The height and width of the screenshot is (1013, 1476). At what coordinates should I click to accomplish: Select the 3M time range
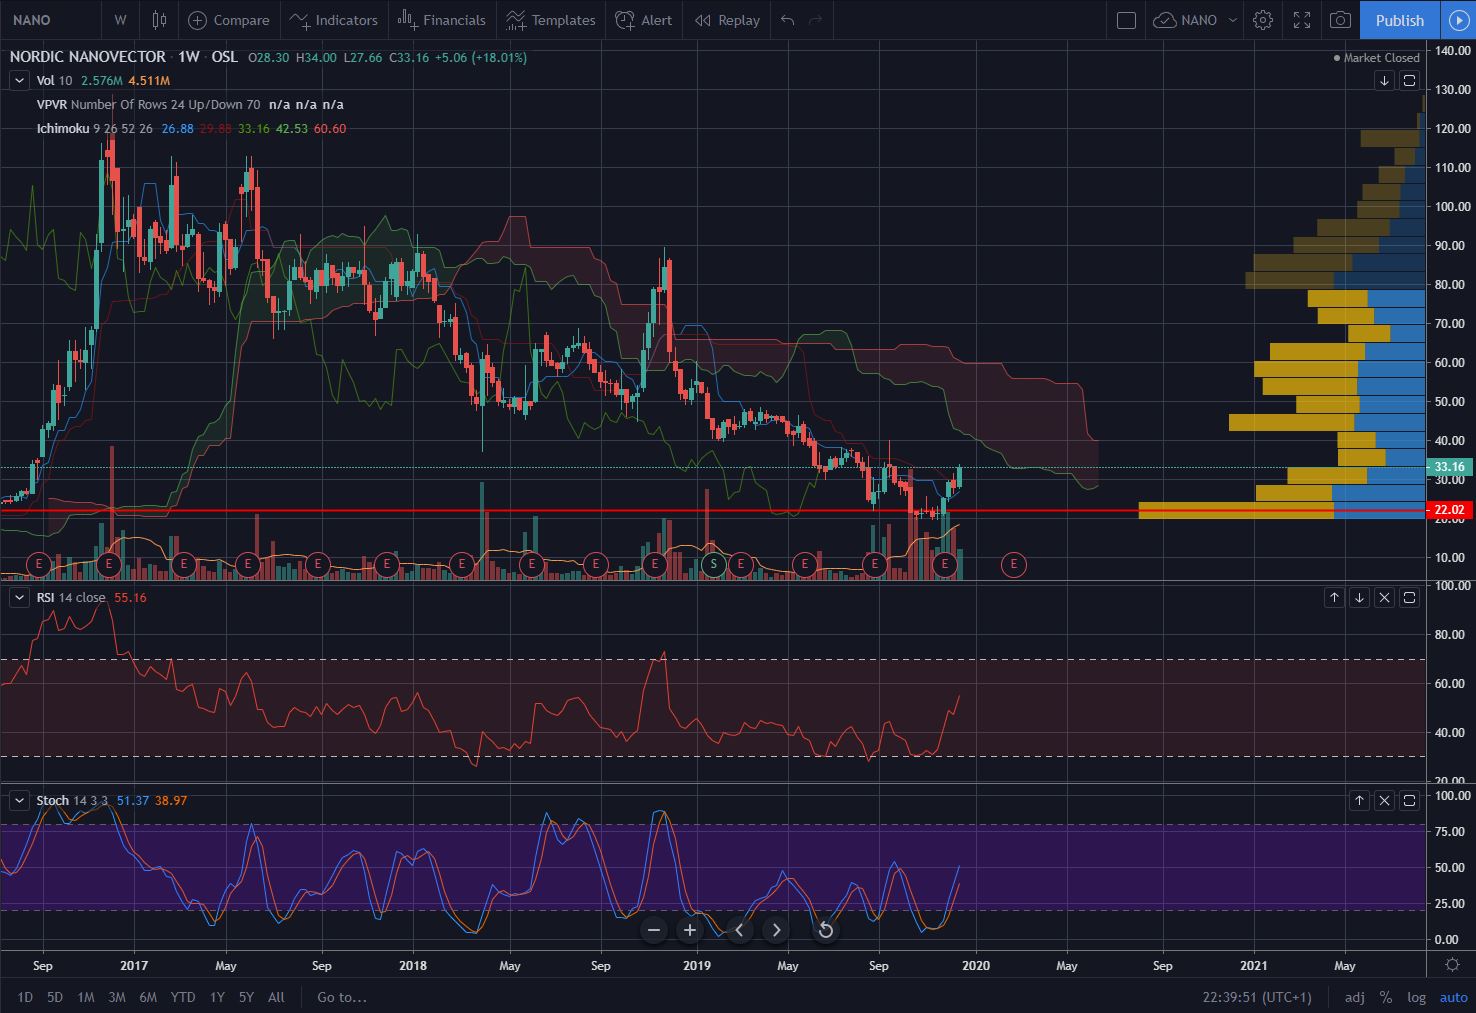[x=117, y=997]
